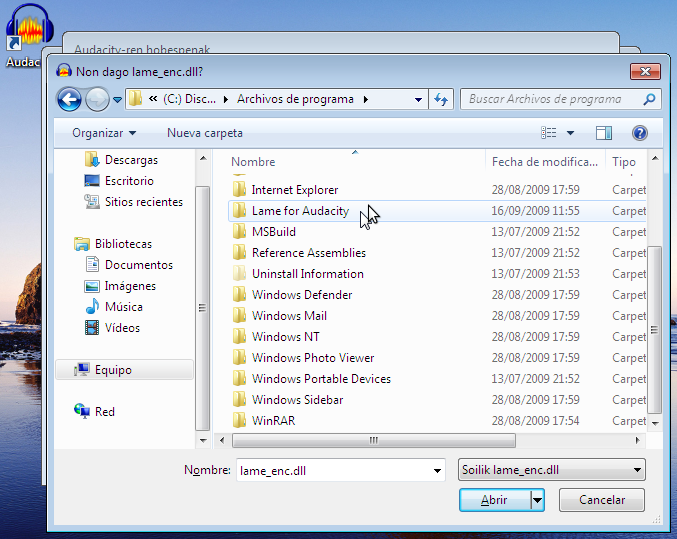Click the Reference Assemblies folder icon

239,253
